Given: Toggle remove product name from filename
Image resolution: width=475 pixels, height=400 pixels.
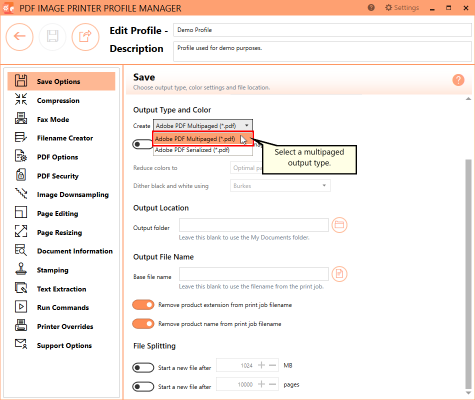Looking at the screenshot, I should coord(143,324).
